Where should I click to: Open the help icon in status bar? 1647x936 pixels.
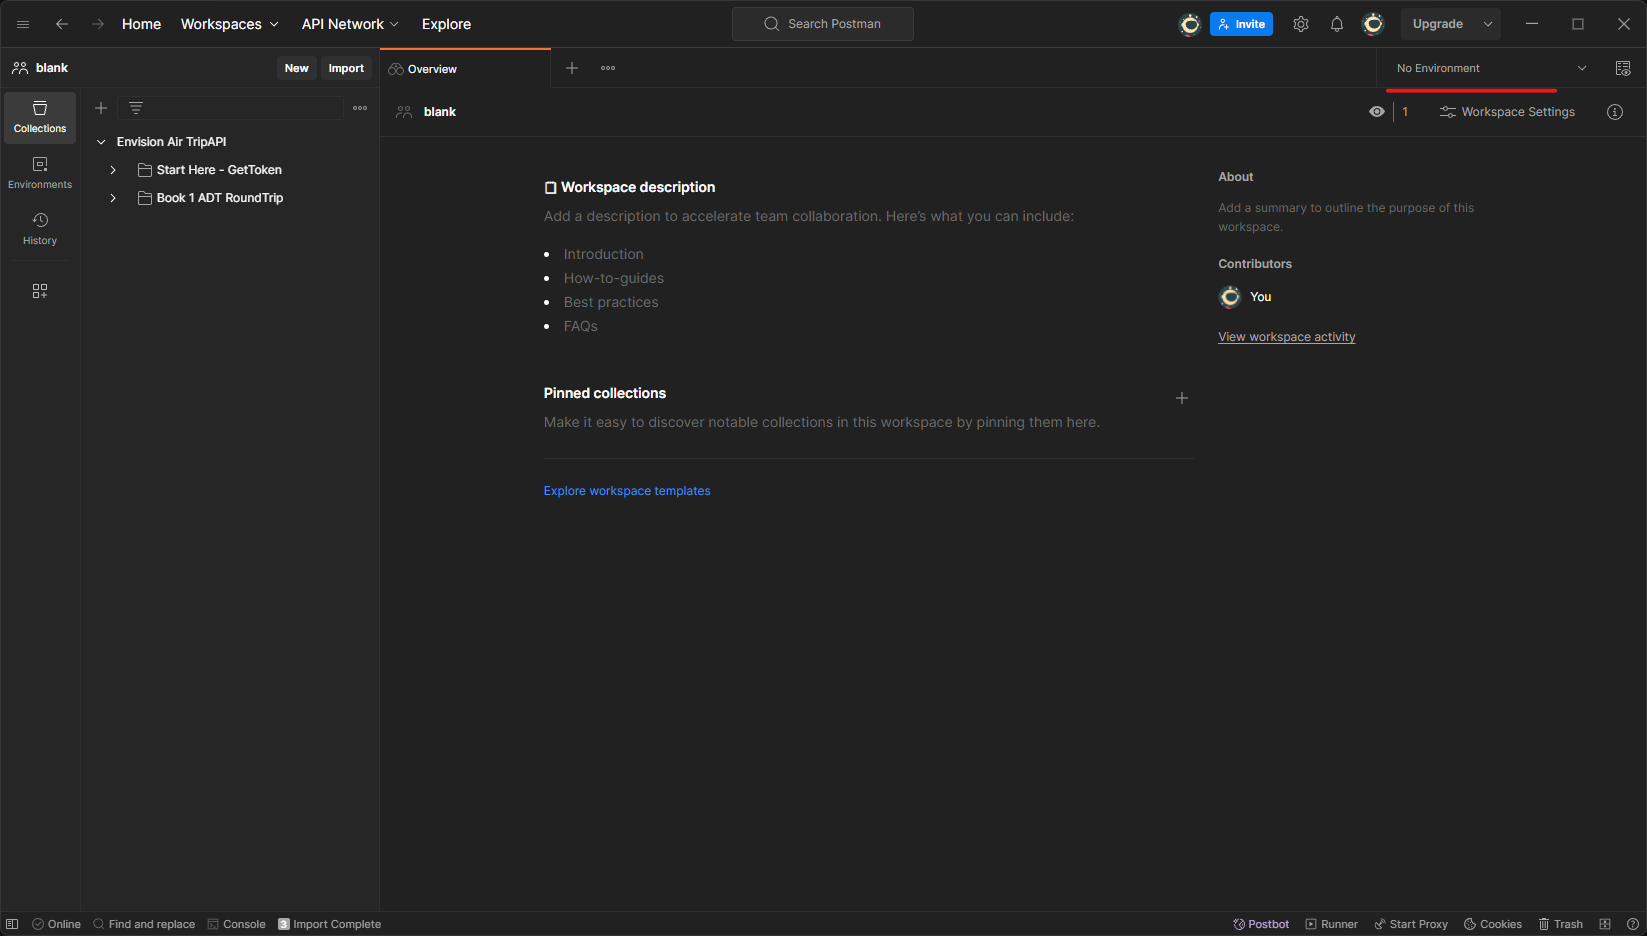1633,924
